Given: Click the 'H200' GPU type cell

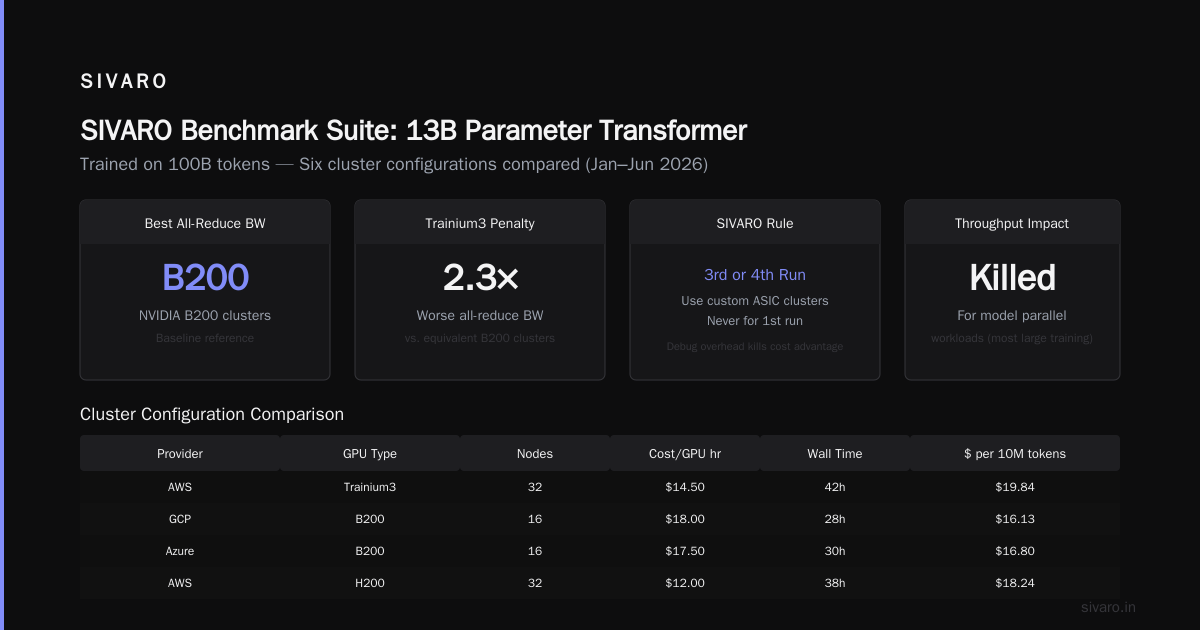Looking at the screenshot, I should (x=370, y=583).
